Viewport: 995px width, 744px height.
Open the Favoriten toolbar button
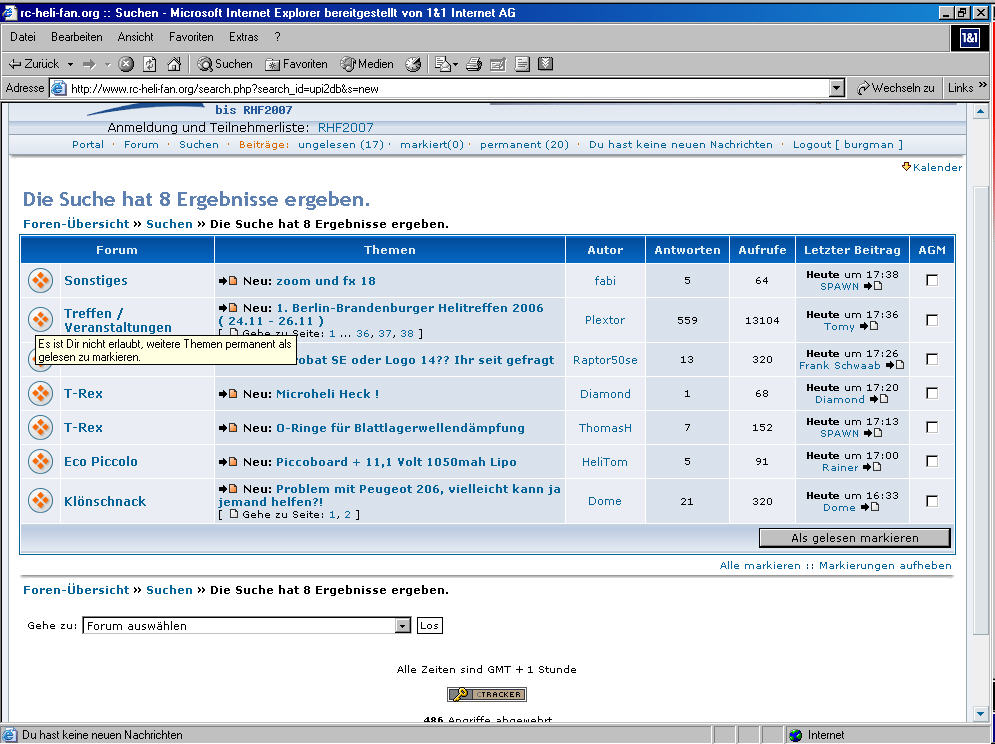point(296,63)
